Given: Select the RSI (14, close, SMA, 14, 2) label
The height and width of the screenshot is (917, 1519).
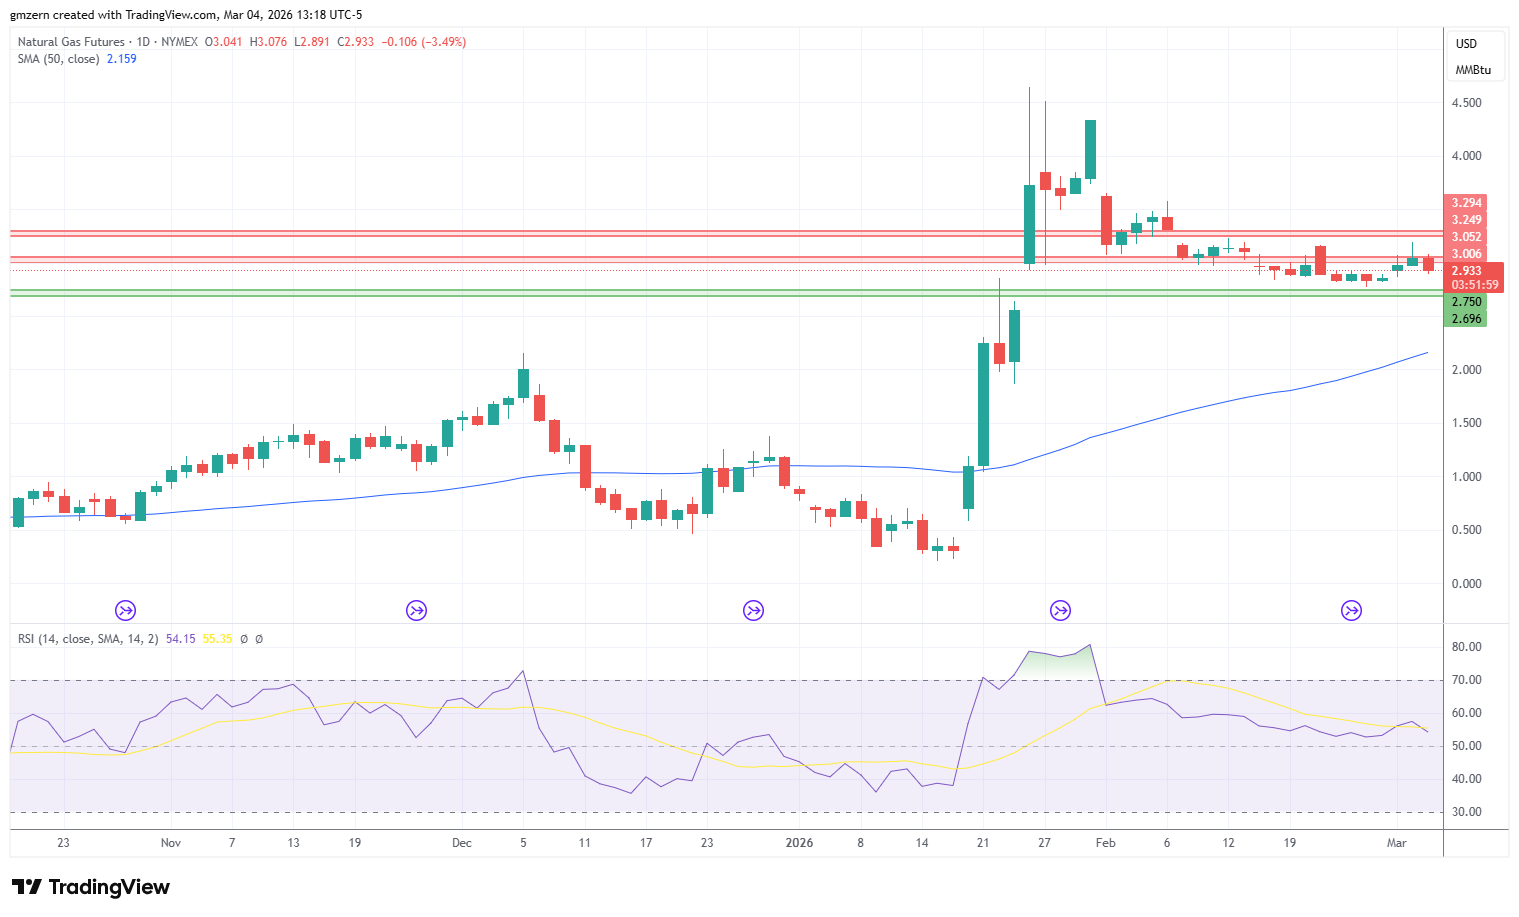Looking at the screenshot, I should pyautogui.click(x=88, y=639).
